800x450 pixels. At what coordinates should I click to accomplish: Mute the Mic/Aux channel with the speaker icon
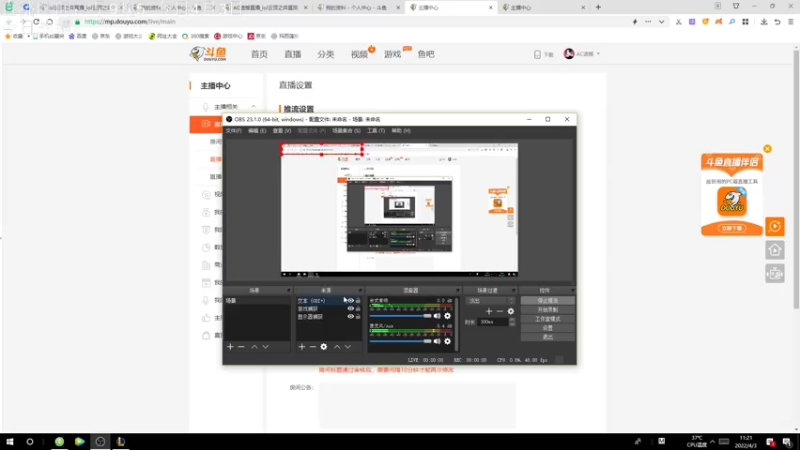coord(437,341)
